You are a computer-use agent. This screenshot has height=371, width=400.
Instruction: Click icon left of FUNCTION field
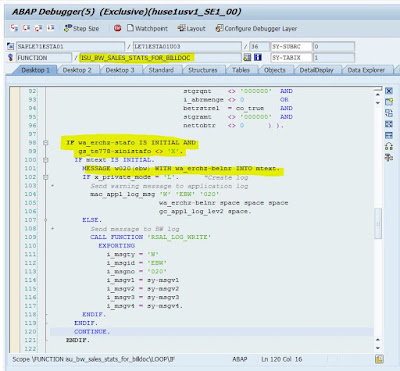click(10, 57)
